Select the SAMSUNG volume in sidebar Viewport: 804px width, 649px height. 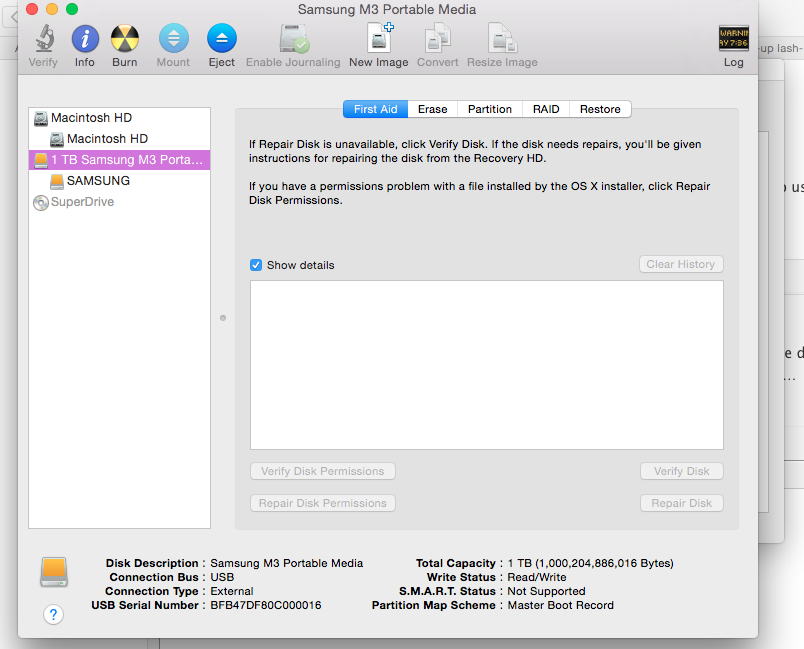[119, 181]
